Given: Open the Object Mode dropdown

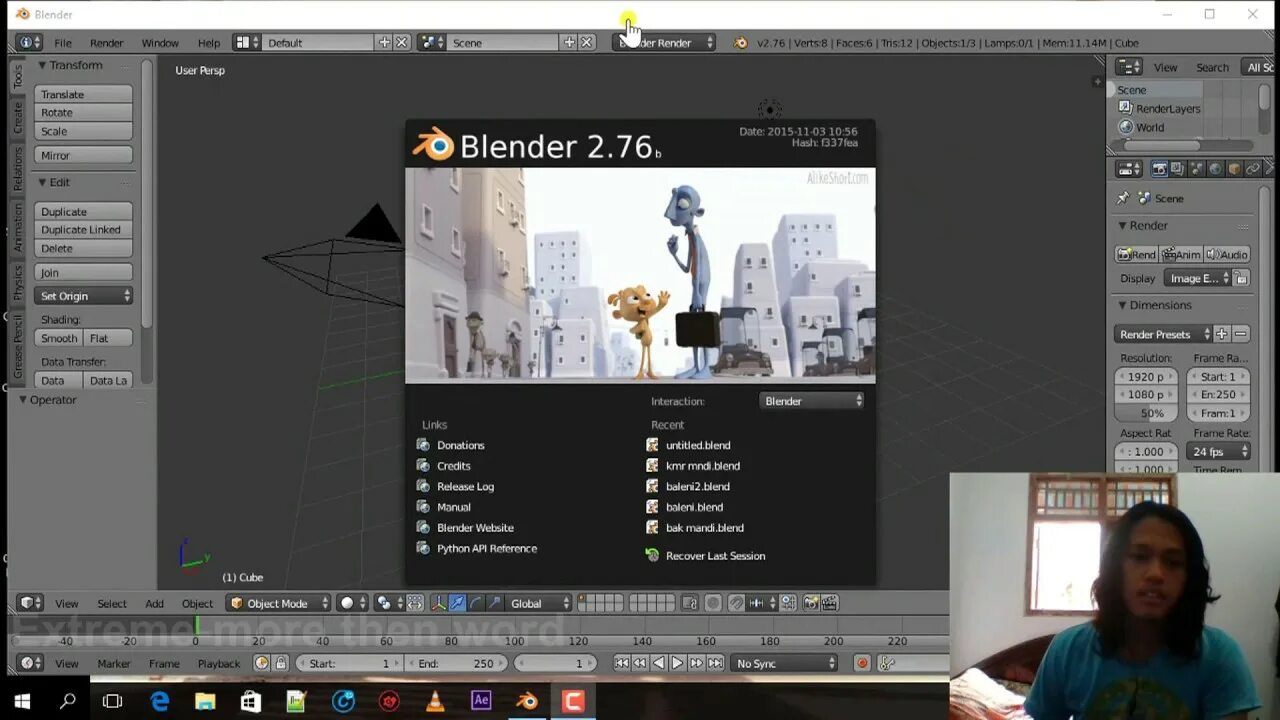Looking at the screenshot, I should 278,603.
